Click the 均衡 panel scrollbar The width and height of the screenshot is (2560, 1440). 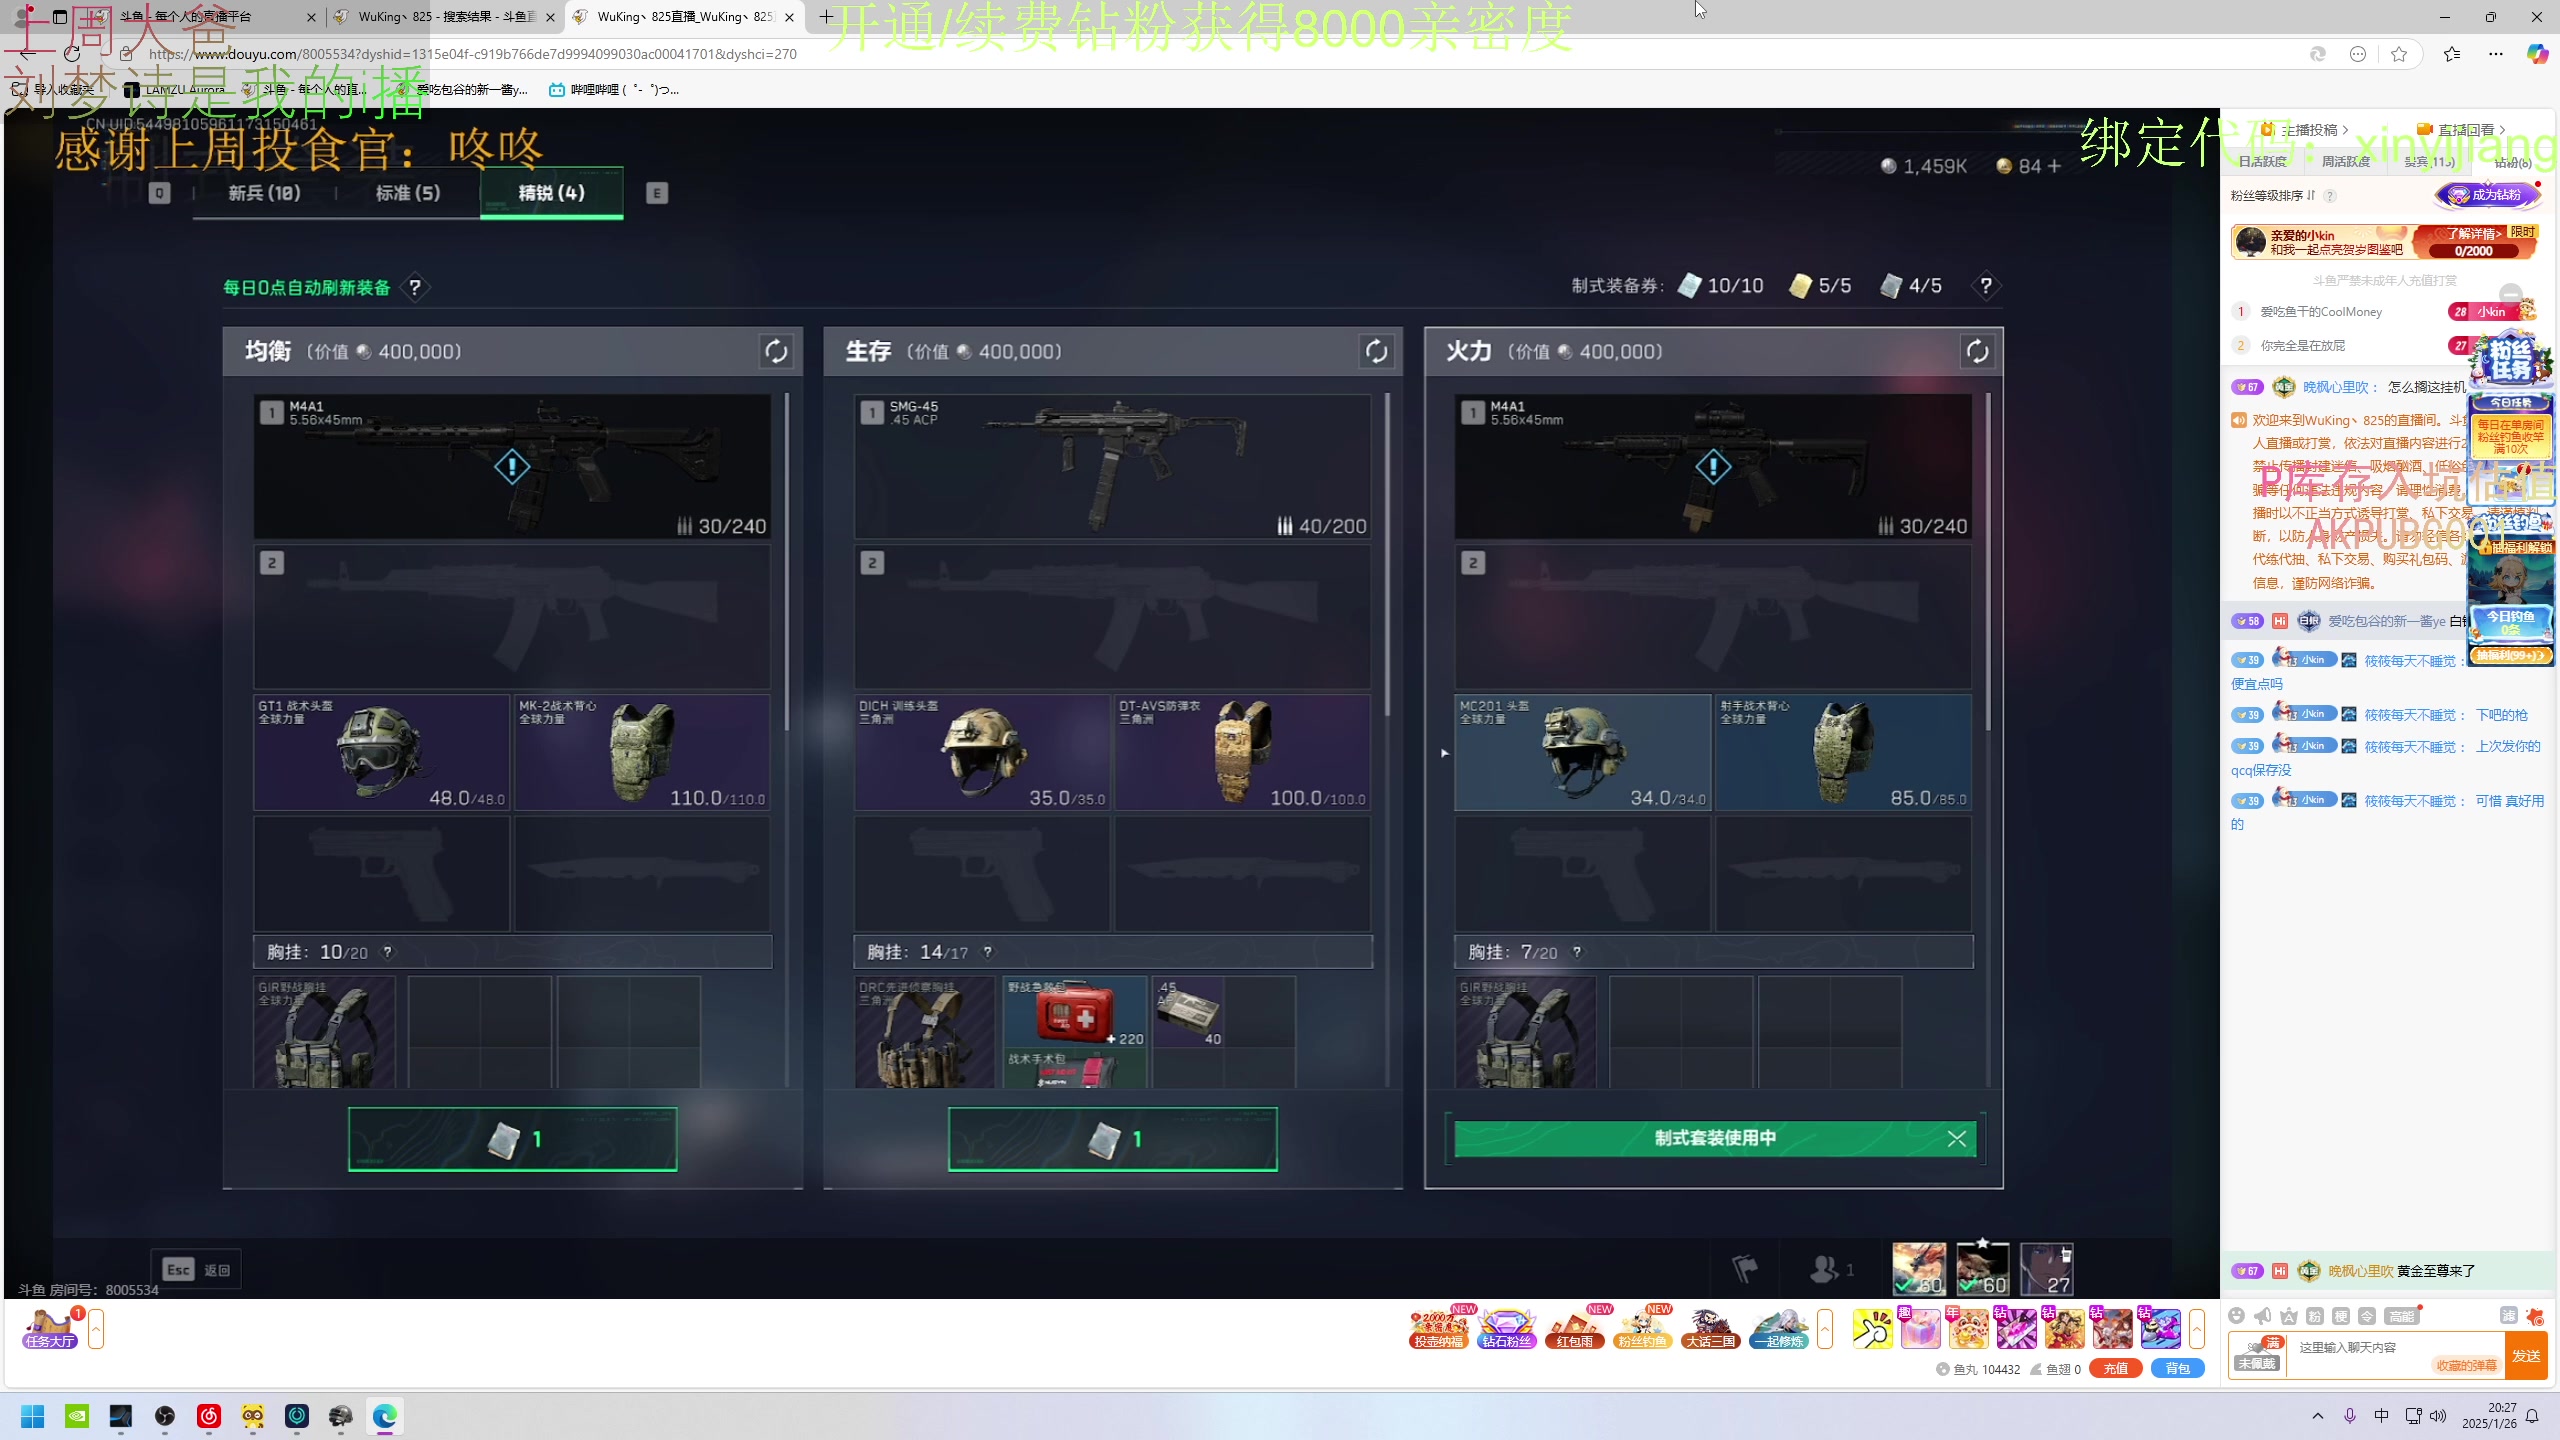pyautogui.click(x=787, y=560)
